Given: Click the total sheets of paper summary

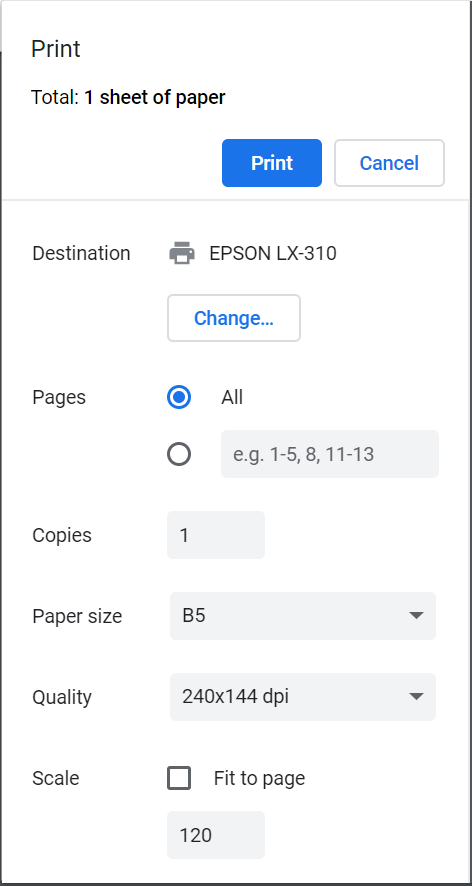Looking at the screenshot, I should pos(128,97).
